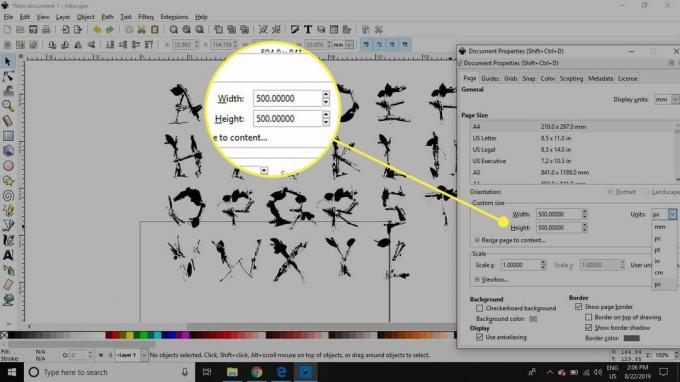This screenshot has height=382, width=680.
Task: Click the Background color swatch
Action: click(533, 319)
